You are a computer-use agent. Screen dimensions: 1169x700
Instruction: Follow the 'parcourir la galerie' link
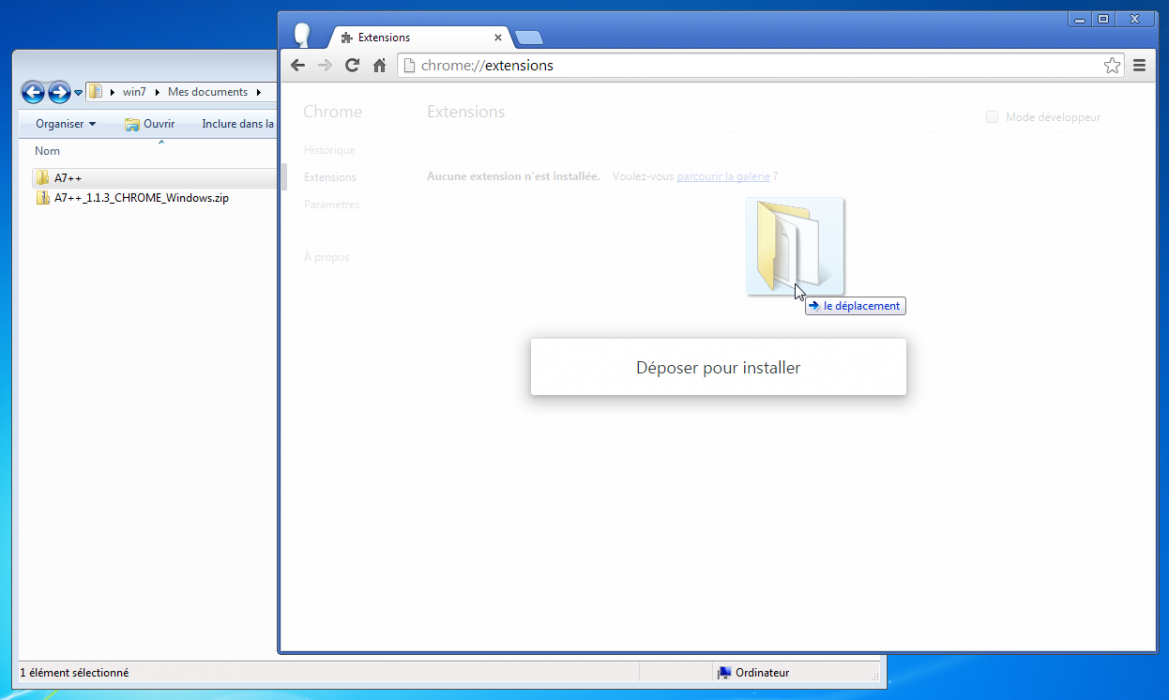tap(723, 176)
